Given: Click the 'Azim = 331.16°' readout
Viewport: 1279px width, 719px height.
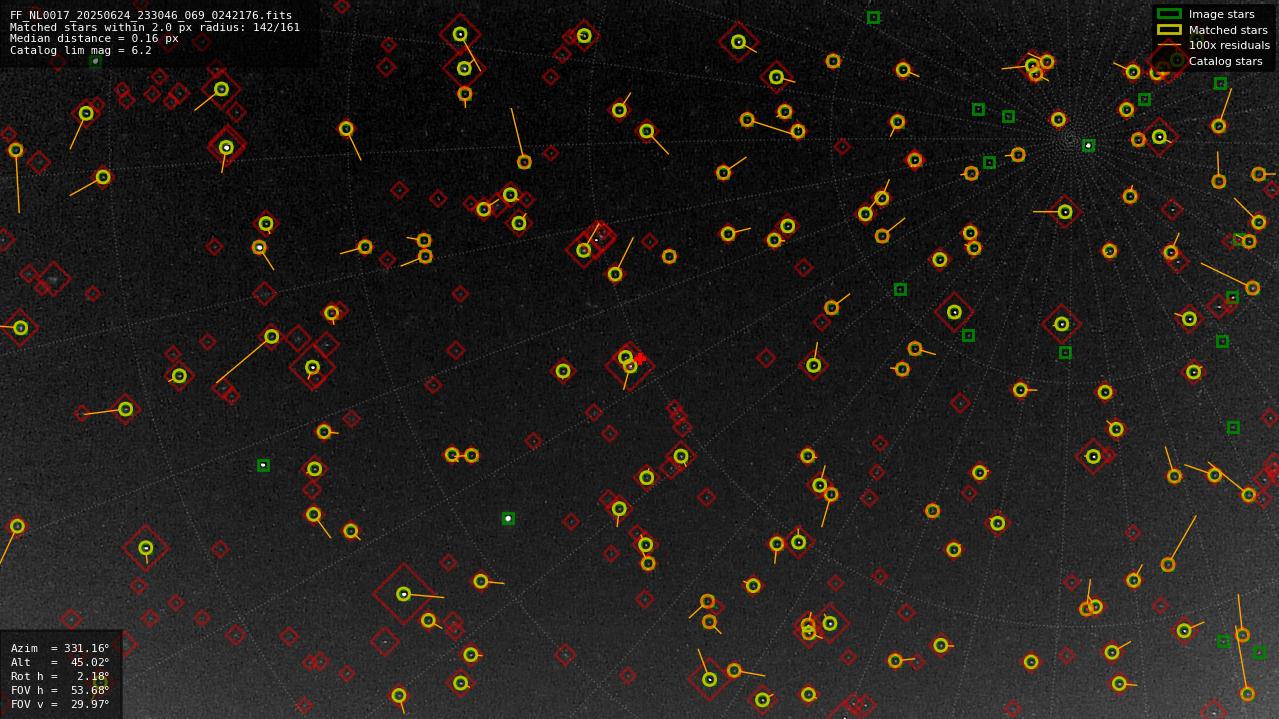Looking at the screenshot, I should pos(60,648).
